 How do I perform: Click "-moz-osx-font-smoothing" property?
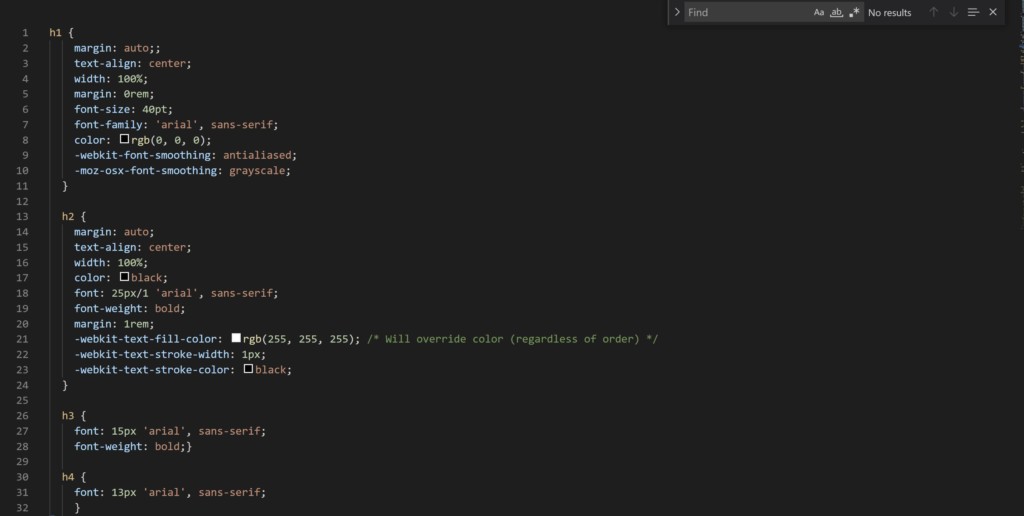(x=145, y=170)
